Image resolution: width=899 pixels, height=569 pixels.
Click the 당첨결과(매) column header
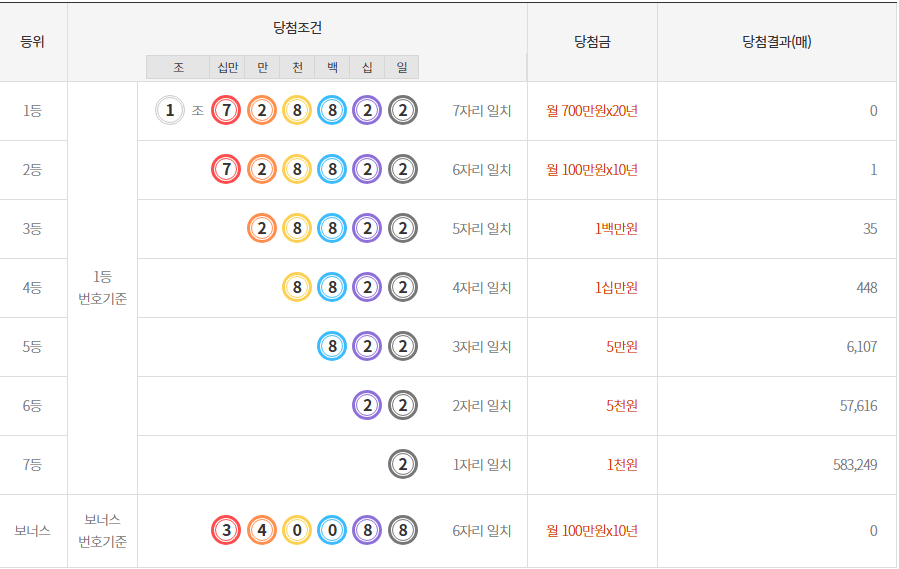point(777,42)
